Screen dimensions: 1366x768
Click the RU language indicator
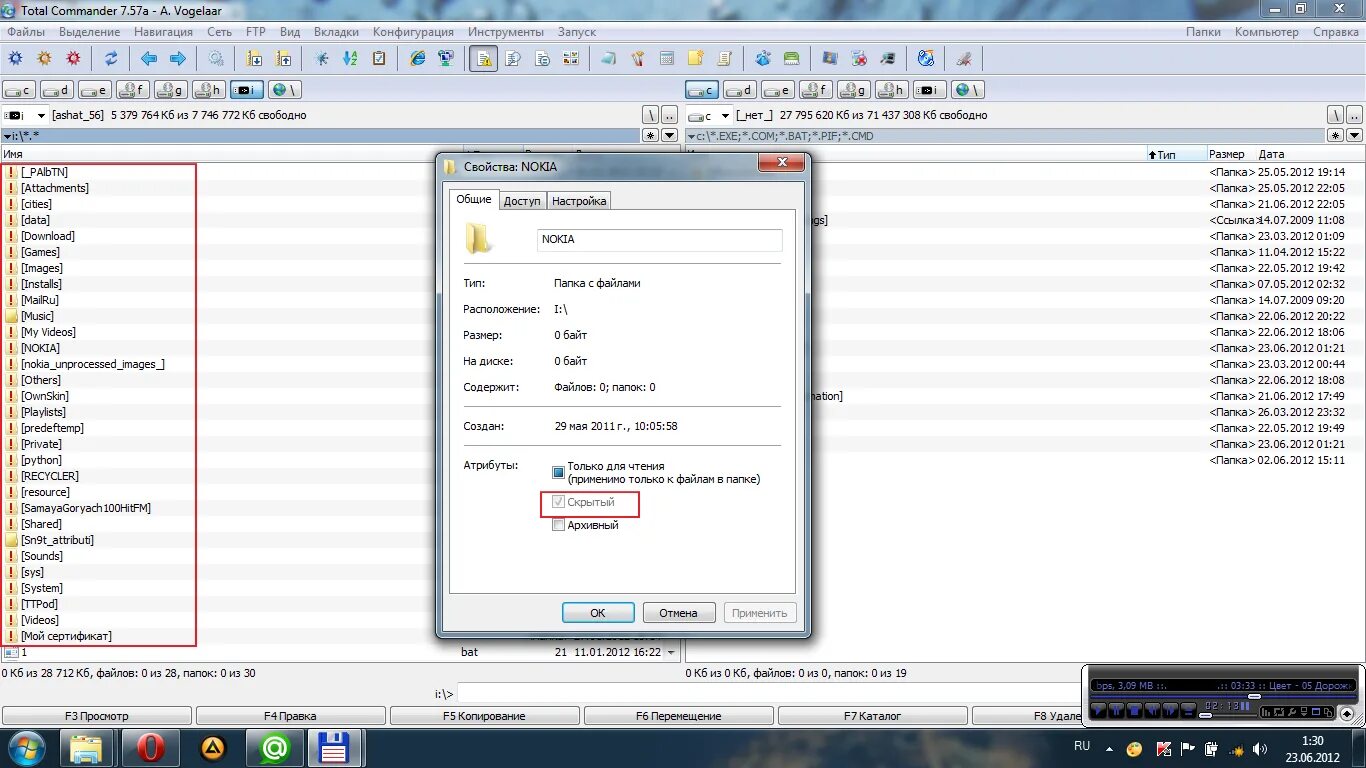coord(1082,746)
